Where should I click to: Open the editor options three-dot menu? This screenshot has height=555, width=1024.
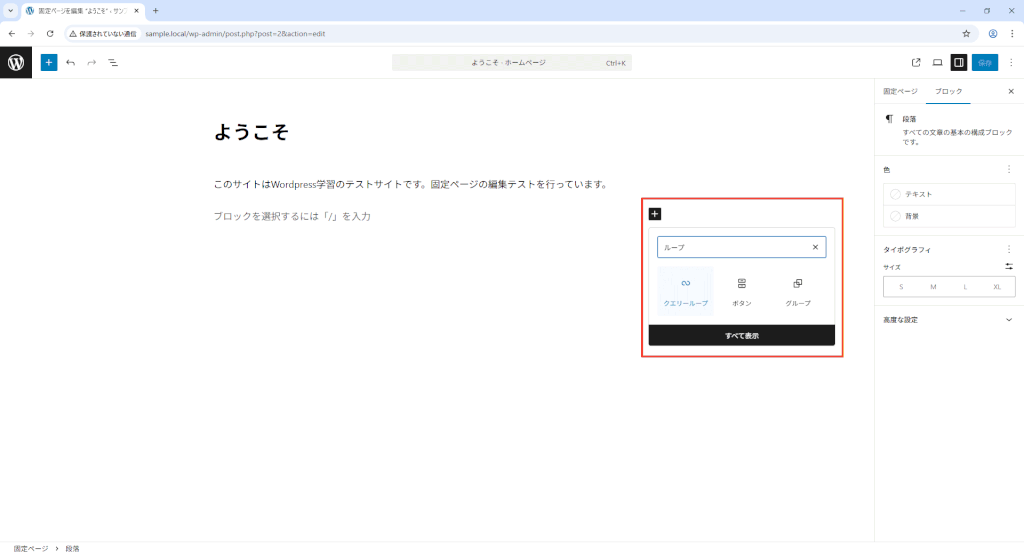[1011, 63]
